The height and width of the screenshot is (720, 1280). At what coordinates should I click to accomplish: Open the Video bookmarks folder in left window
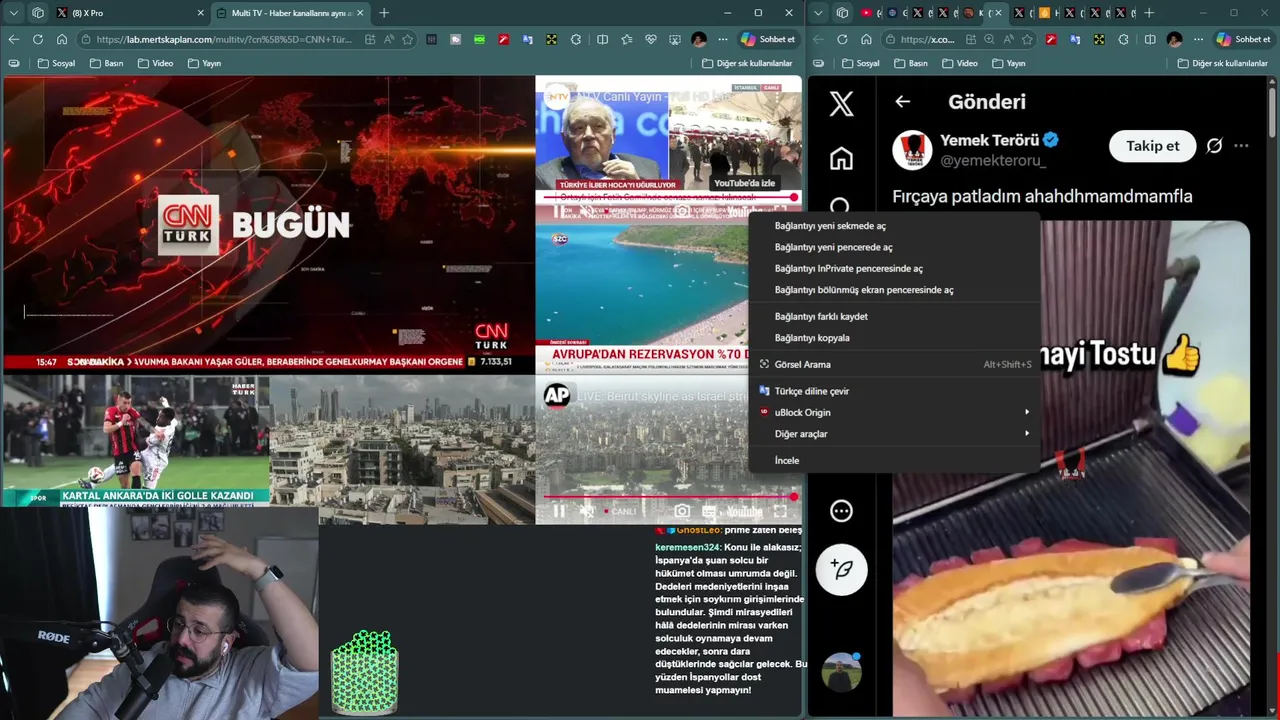(156, 63)
